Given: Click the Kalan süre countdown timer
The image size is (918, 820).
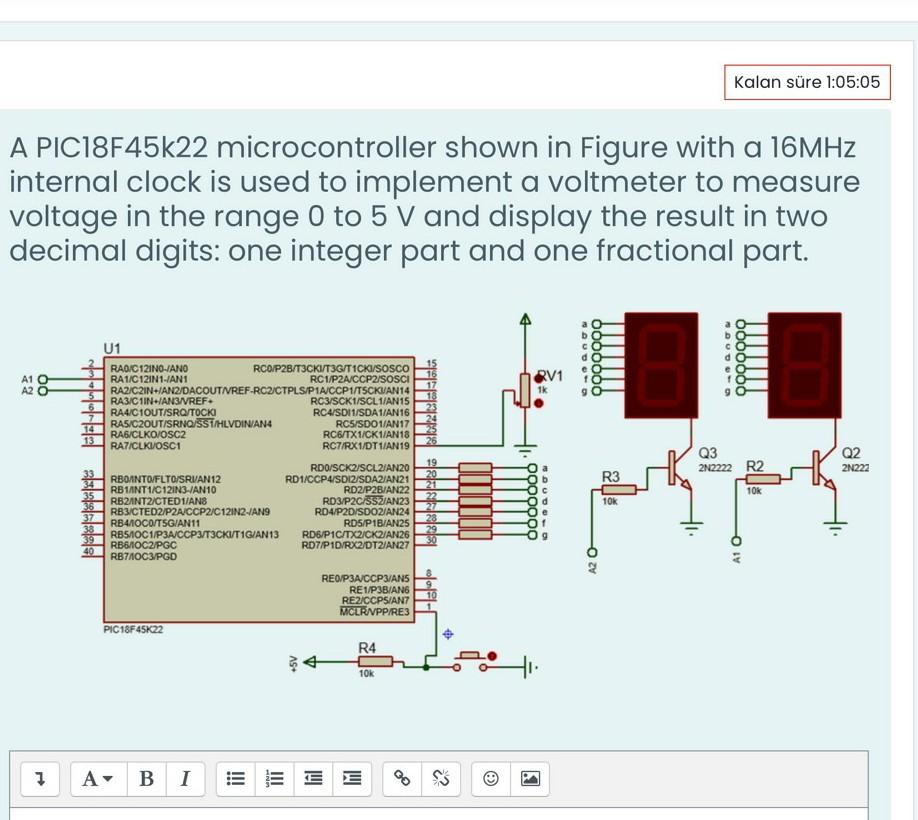Looking at the screenshot, I should click(806, 82).
